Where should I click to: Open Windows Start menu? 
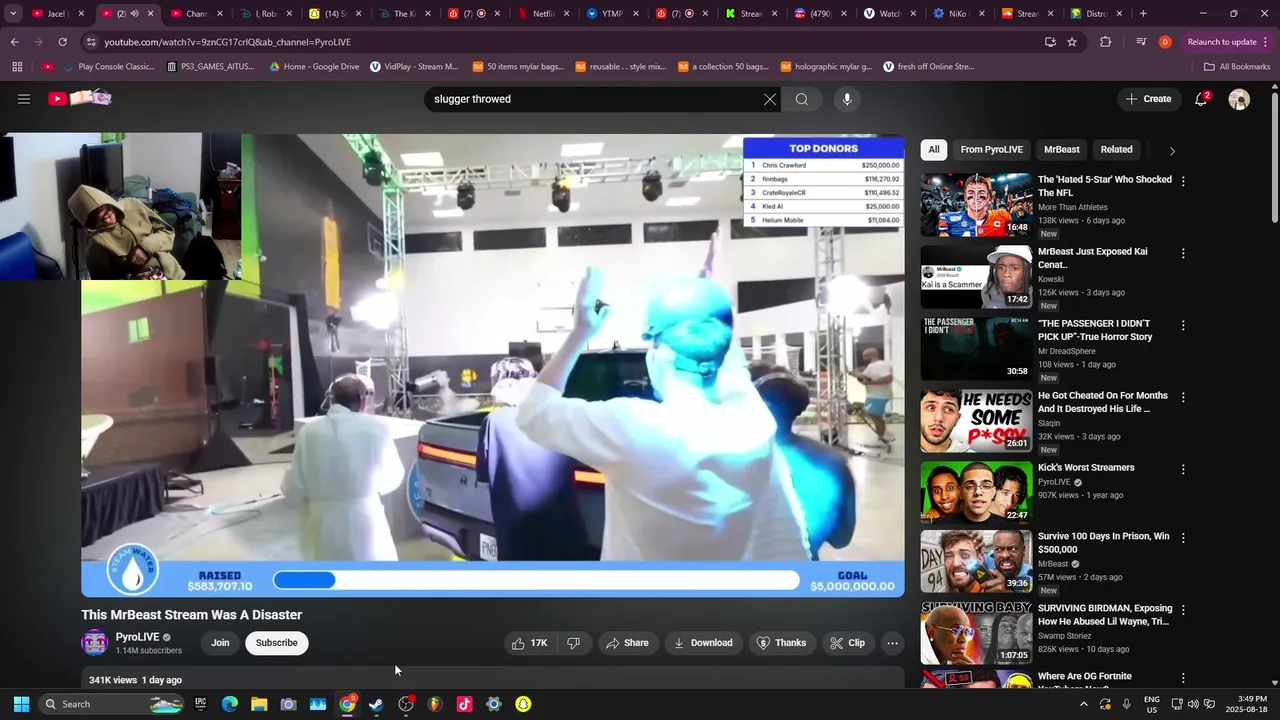pyautogui.click(x=21, y=704)
